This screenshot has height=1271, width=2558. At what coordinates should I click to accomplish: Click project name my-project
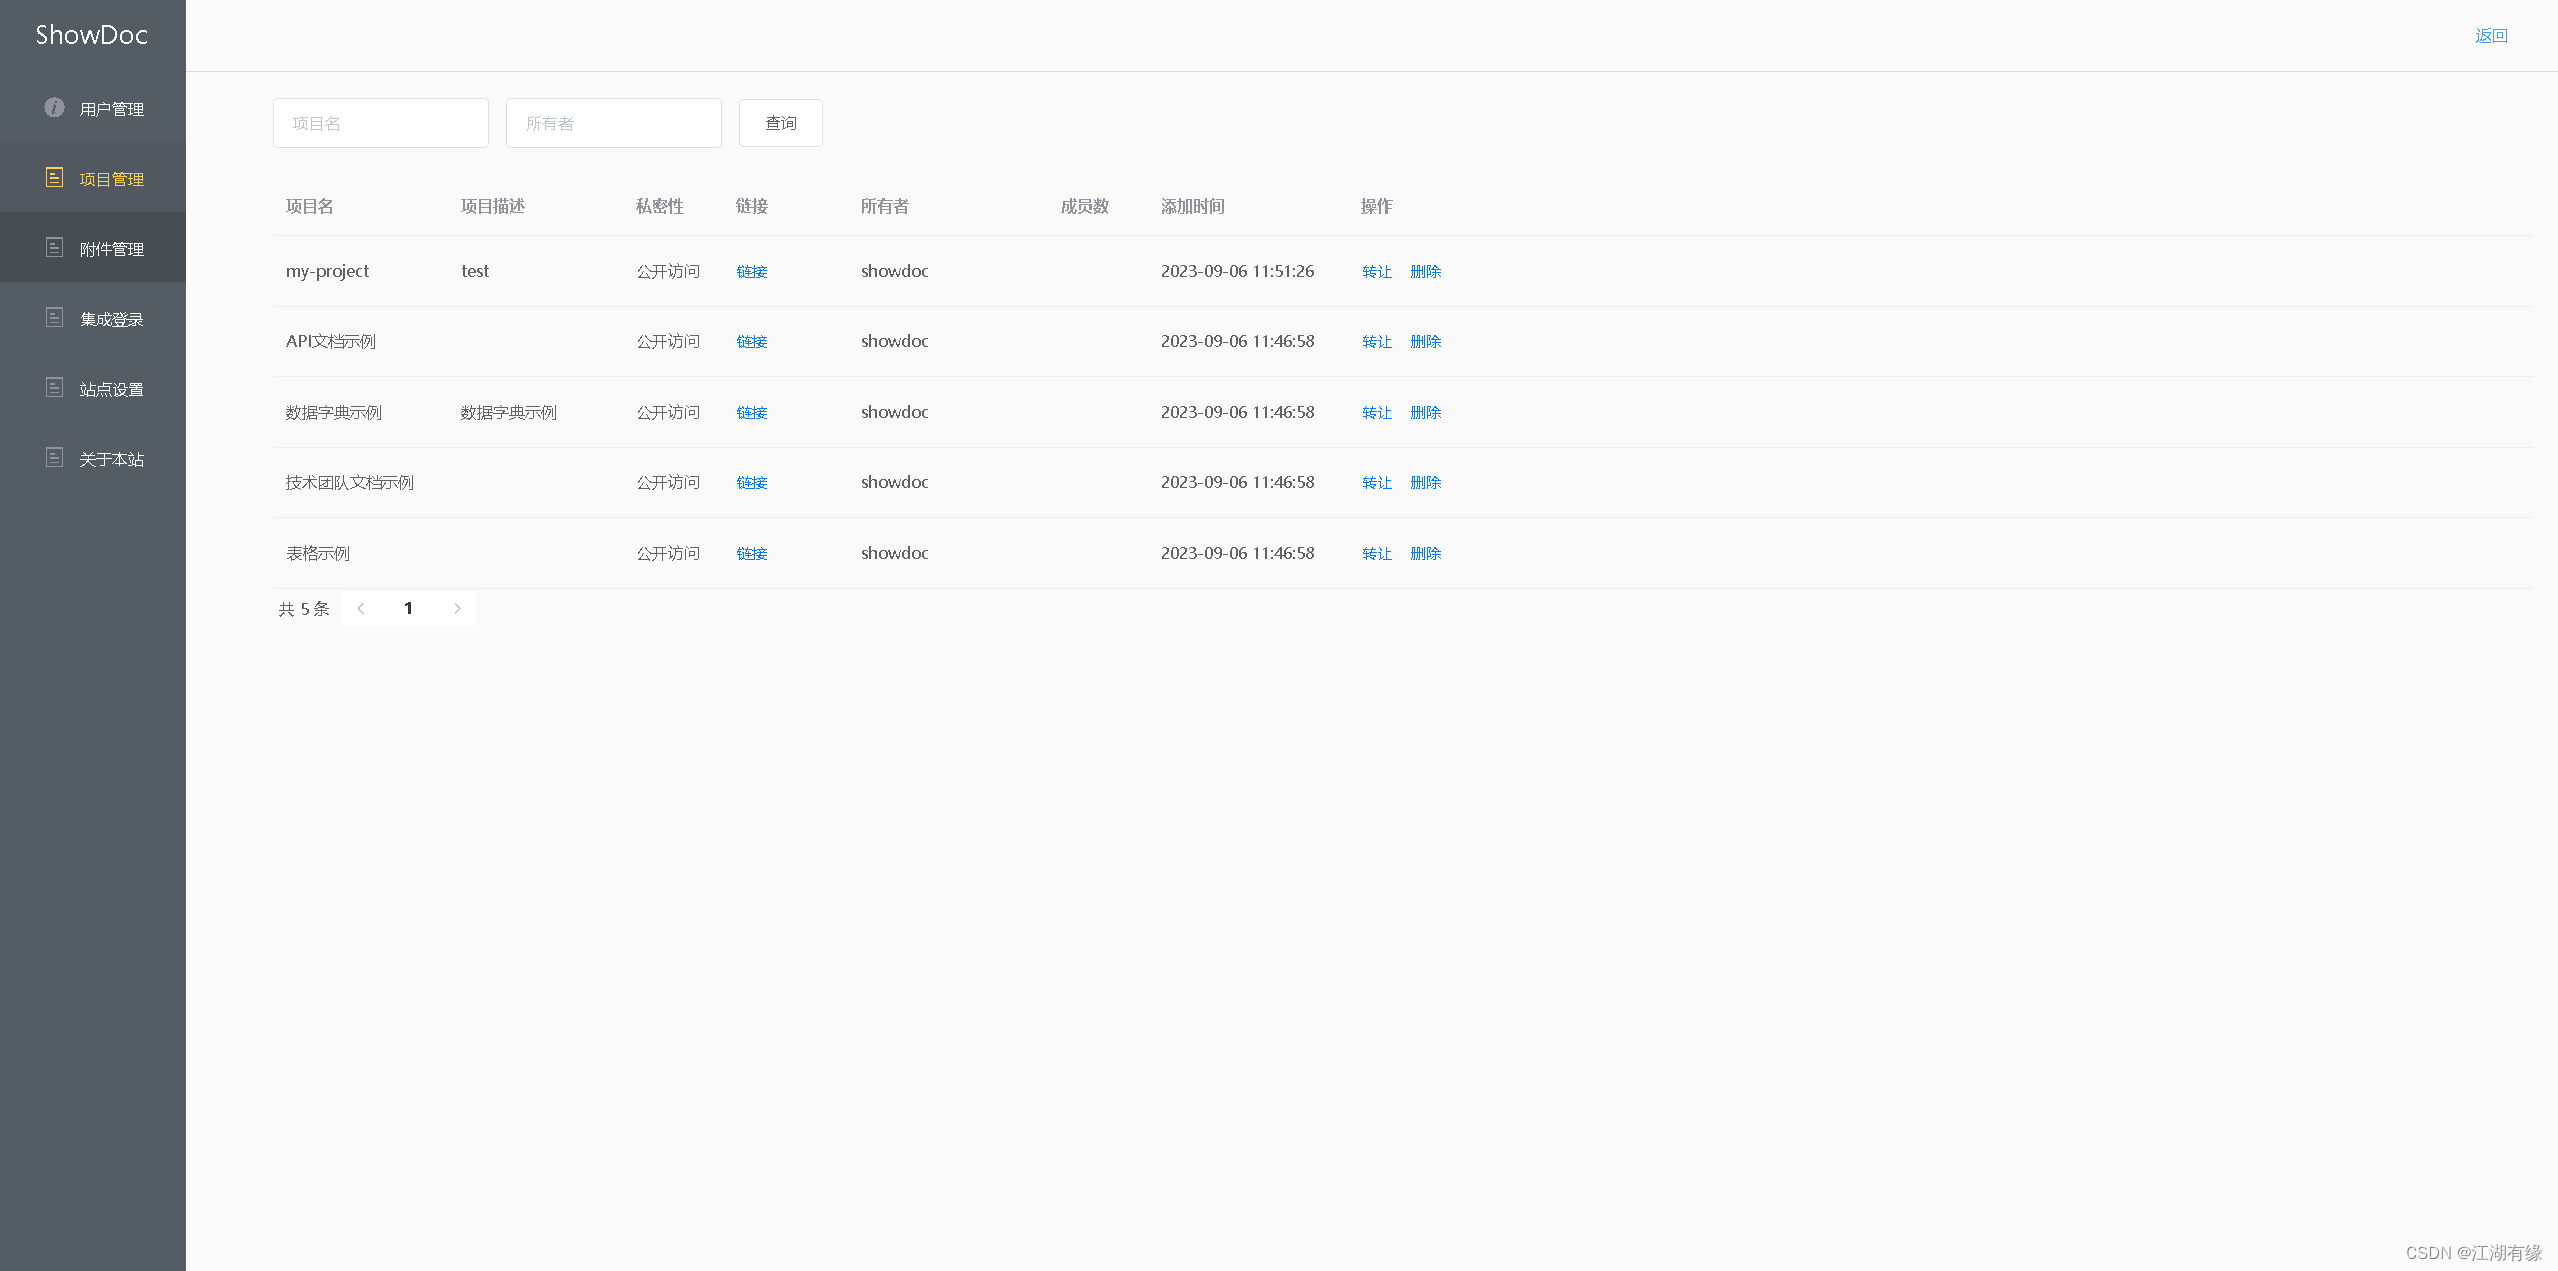click(x=328, y=272)
